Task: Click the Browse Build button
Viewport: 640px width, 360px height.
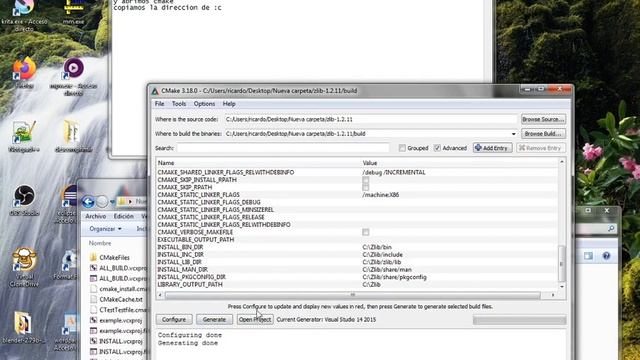Action: pyautogui.click(x=543, y=133)
